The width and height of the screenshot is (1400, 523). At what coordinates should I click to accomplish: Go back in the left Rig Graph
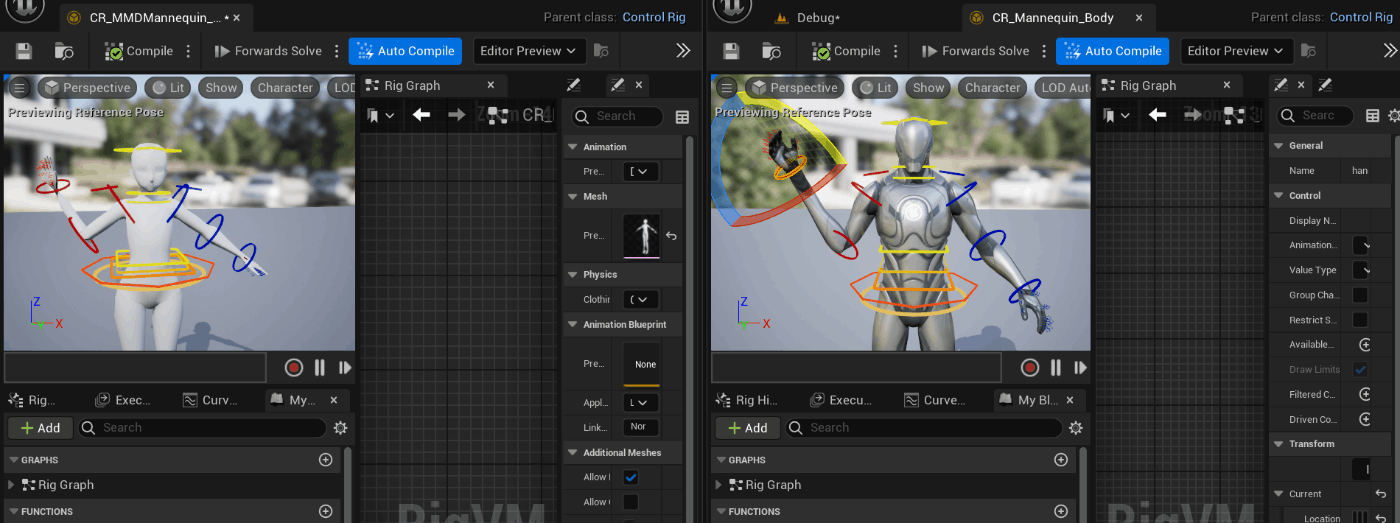pyautogui.click(x=421, y=115)
